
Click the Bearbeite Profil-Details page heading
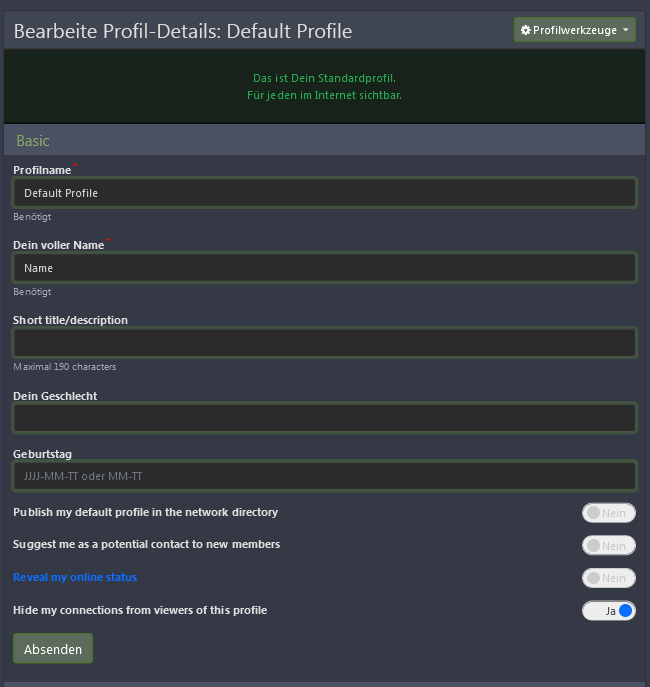(x=183, y=31)
